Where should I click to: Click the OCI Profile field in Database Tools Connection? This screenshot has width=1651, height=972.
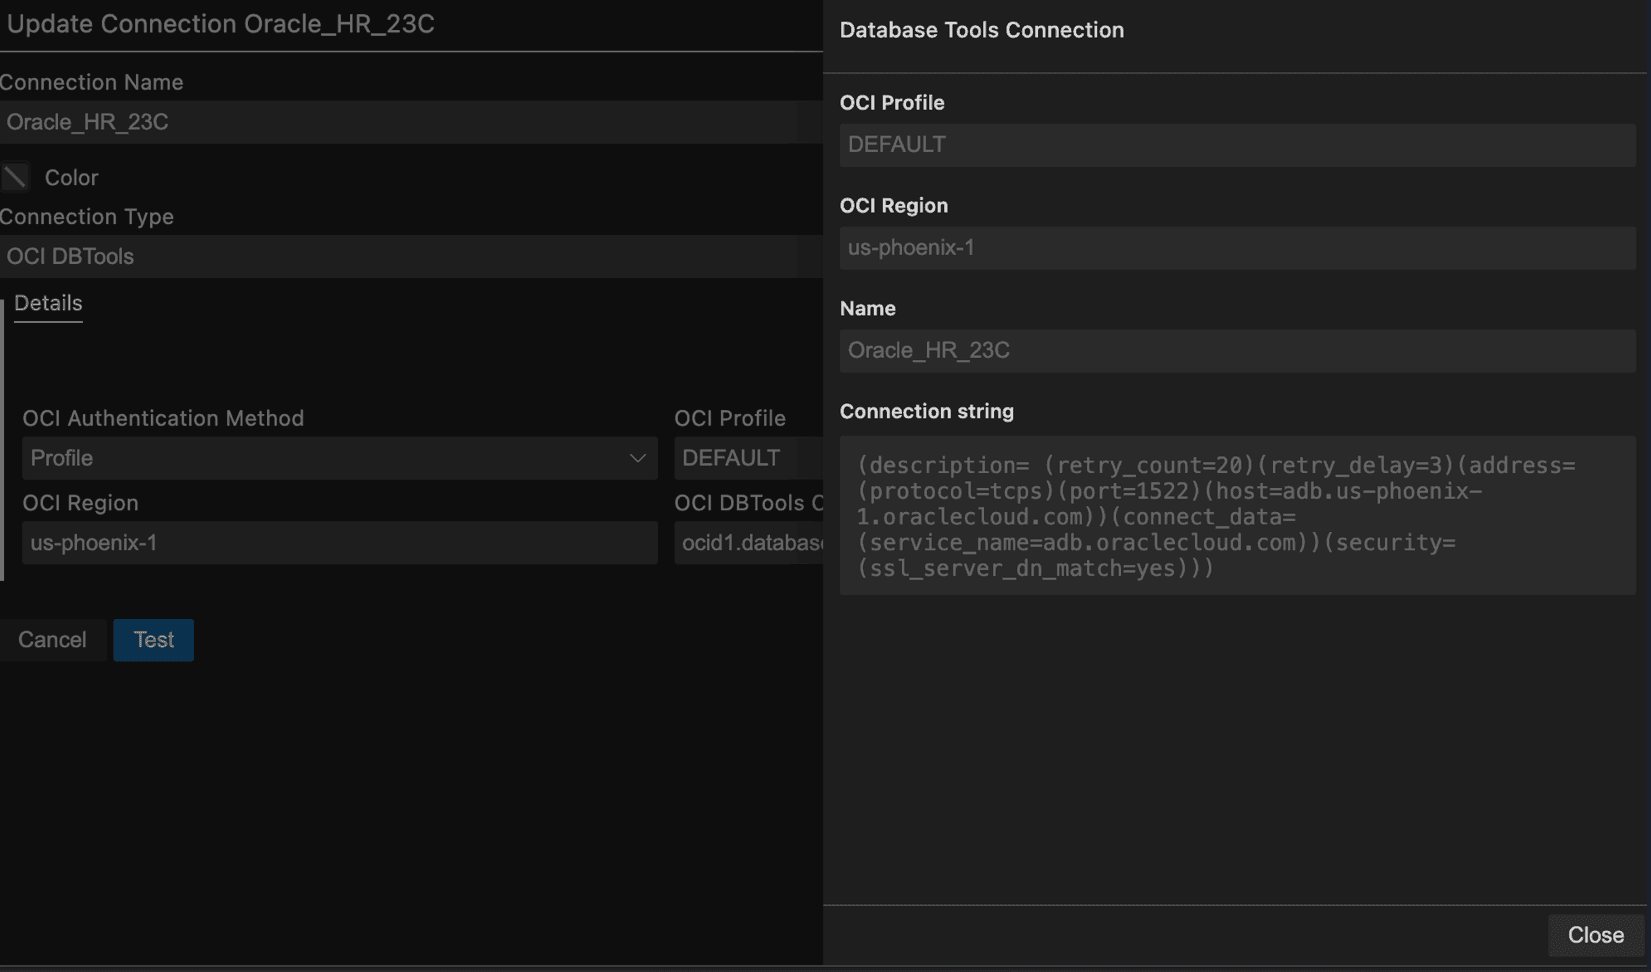point(1238,145)
